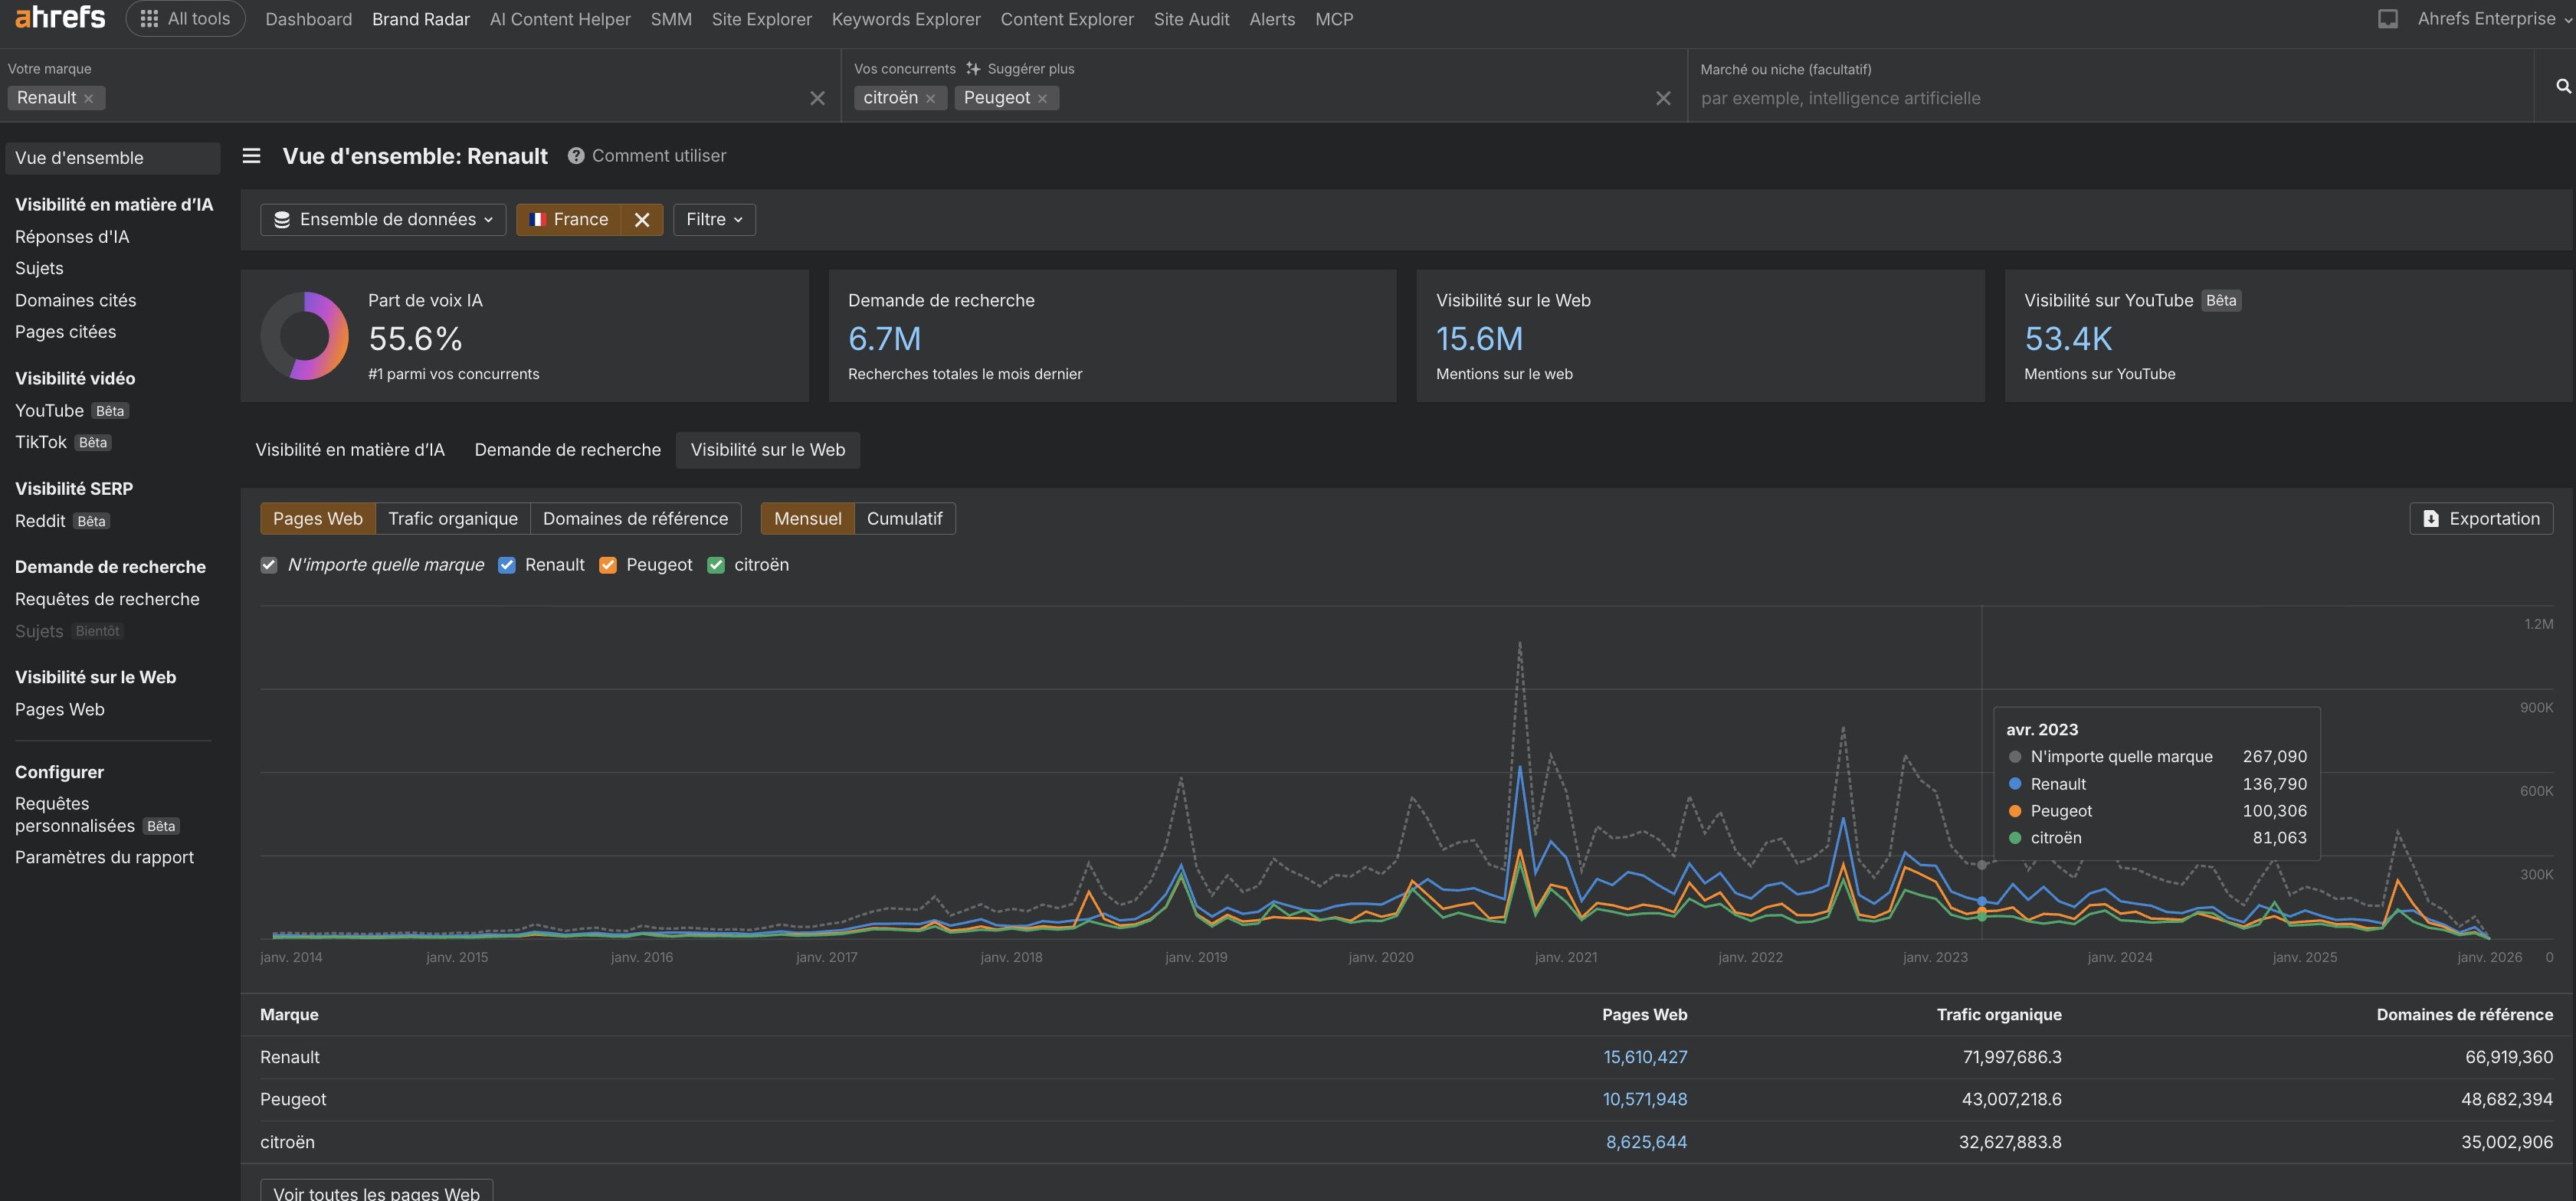Viewport: 2576px width, 1201px height.
Task: Click the hamburger icon beside Vue d'ensemble title
Action: pos(251,156)
